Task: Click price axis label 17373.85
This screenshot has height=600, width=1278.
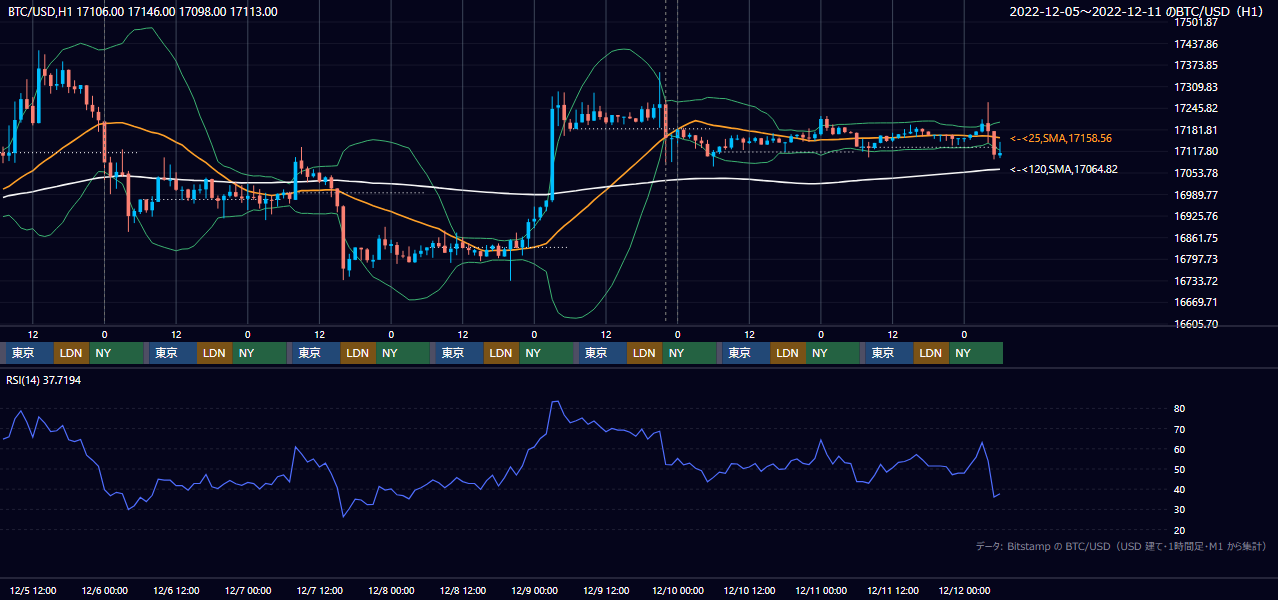Action: 1195,65
